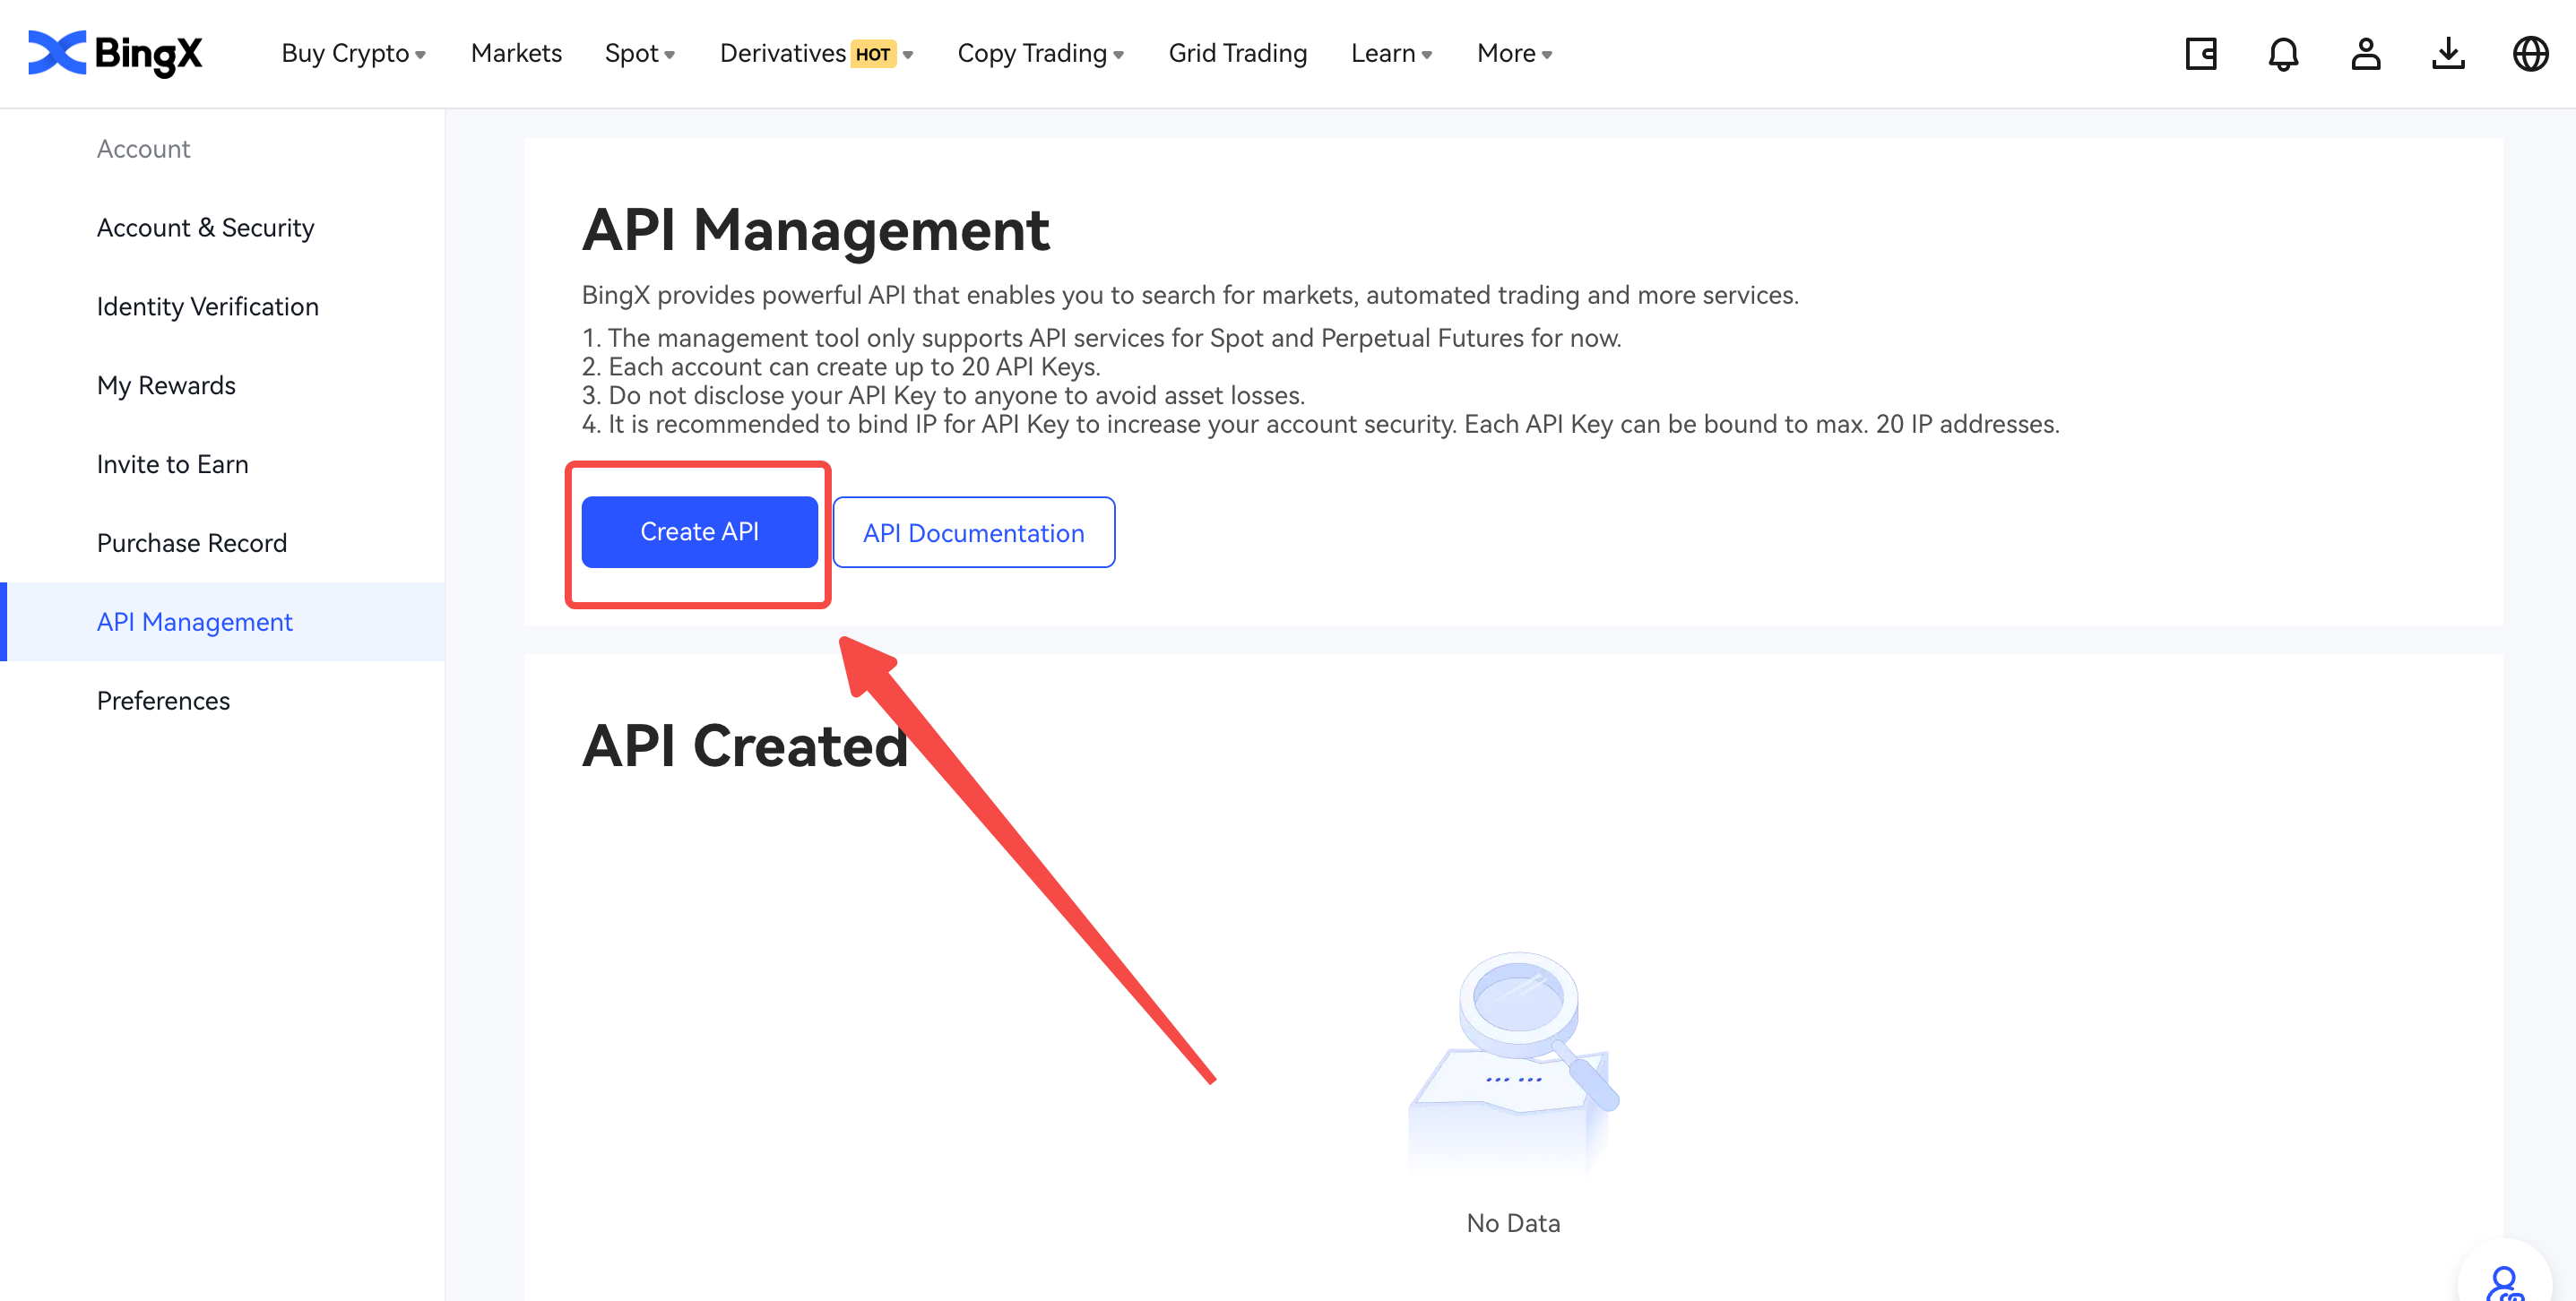
Task: Expand the Derivatives dropdown
Action: coord(816,53)
